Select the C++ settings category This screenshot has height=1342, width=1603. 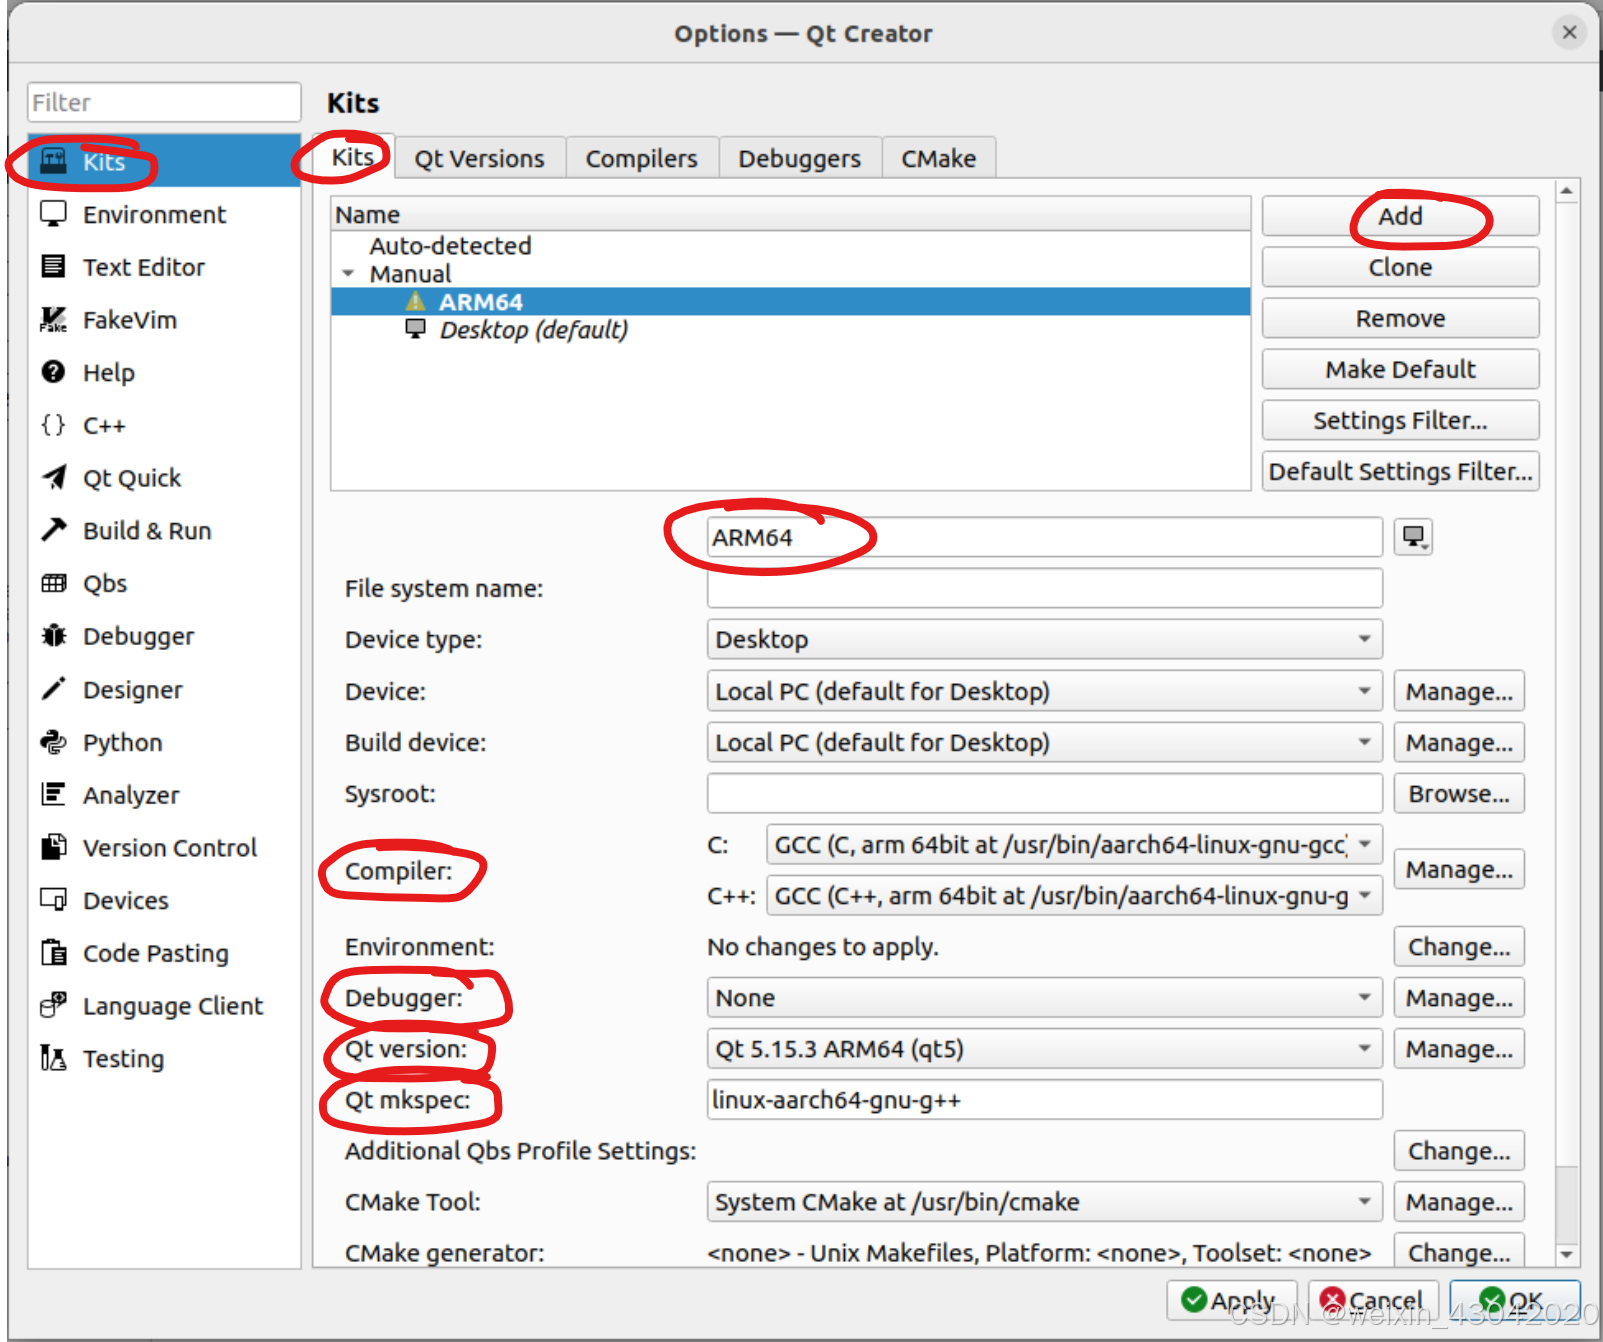click(103, 425)
